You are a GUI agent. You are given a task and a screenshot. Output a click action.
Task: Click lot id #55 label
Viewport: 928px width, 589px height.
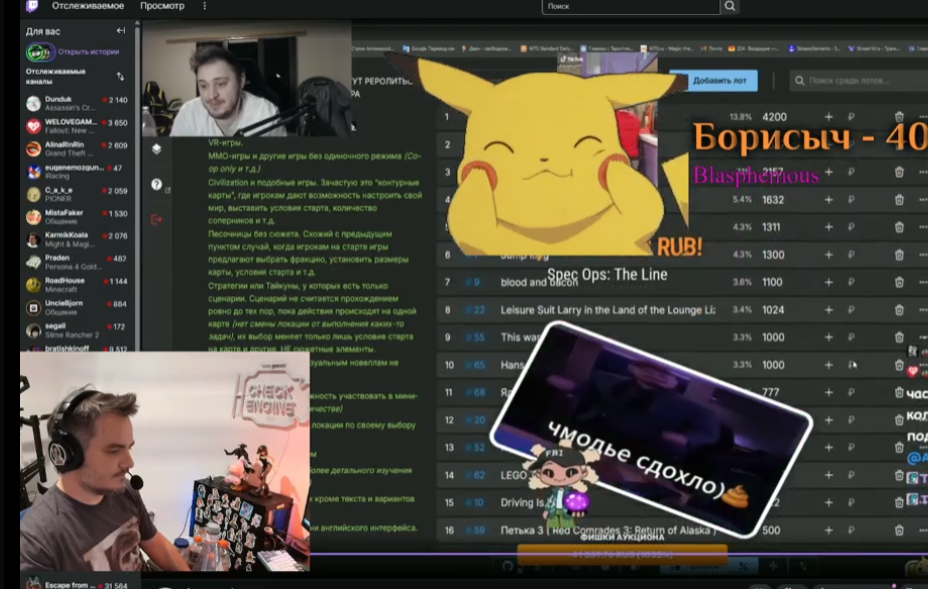point(476,337)
